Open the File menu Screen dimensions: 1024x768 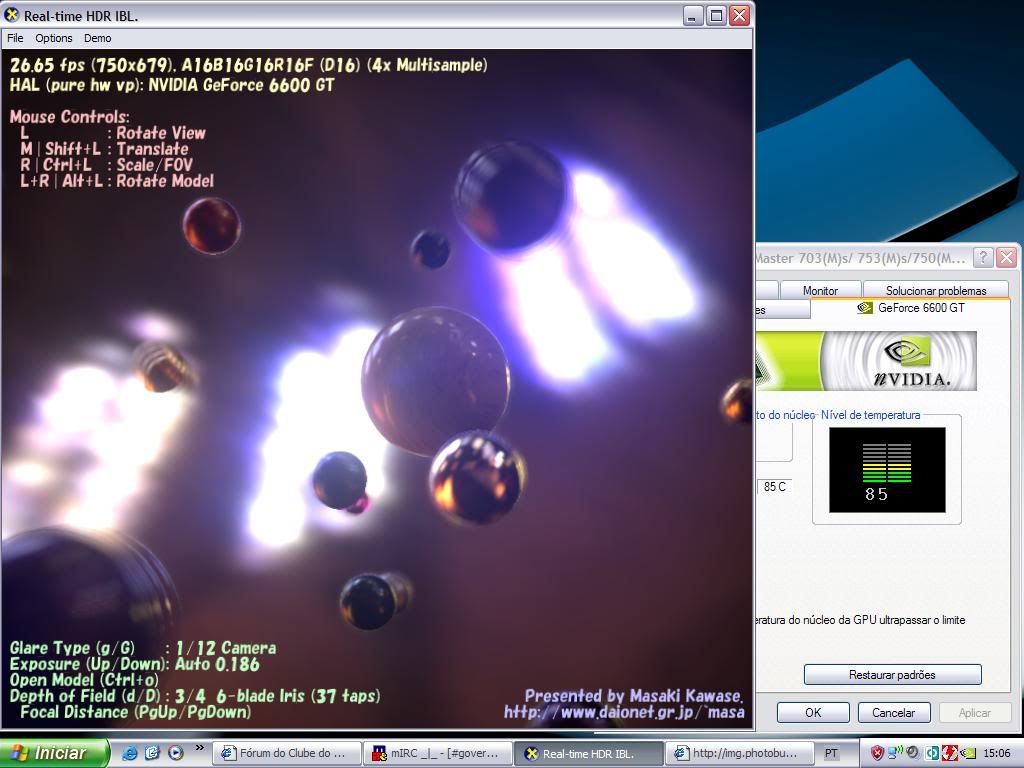15,38
